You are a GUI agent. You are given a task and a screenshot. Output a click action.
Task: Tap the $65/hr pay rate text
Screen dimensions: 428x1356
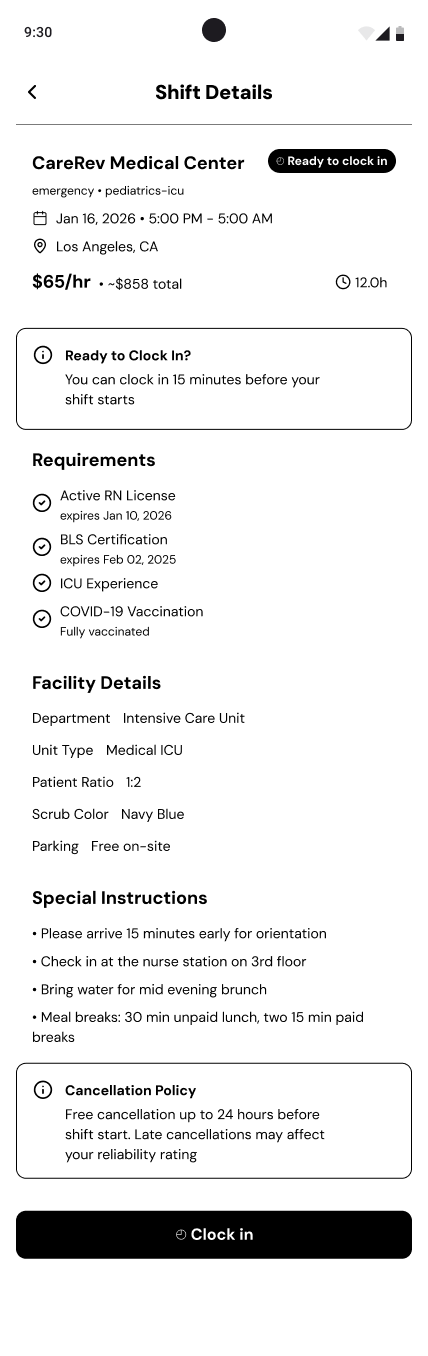point(61,282)
